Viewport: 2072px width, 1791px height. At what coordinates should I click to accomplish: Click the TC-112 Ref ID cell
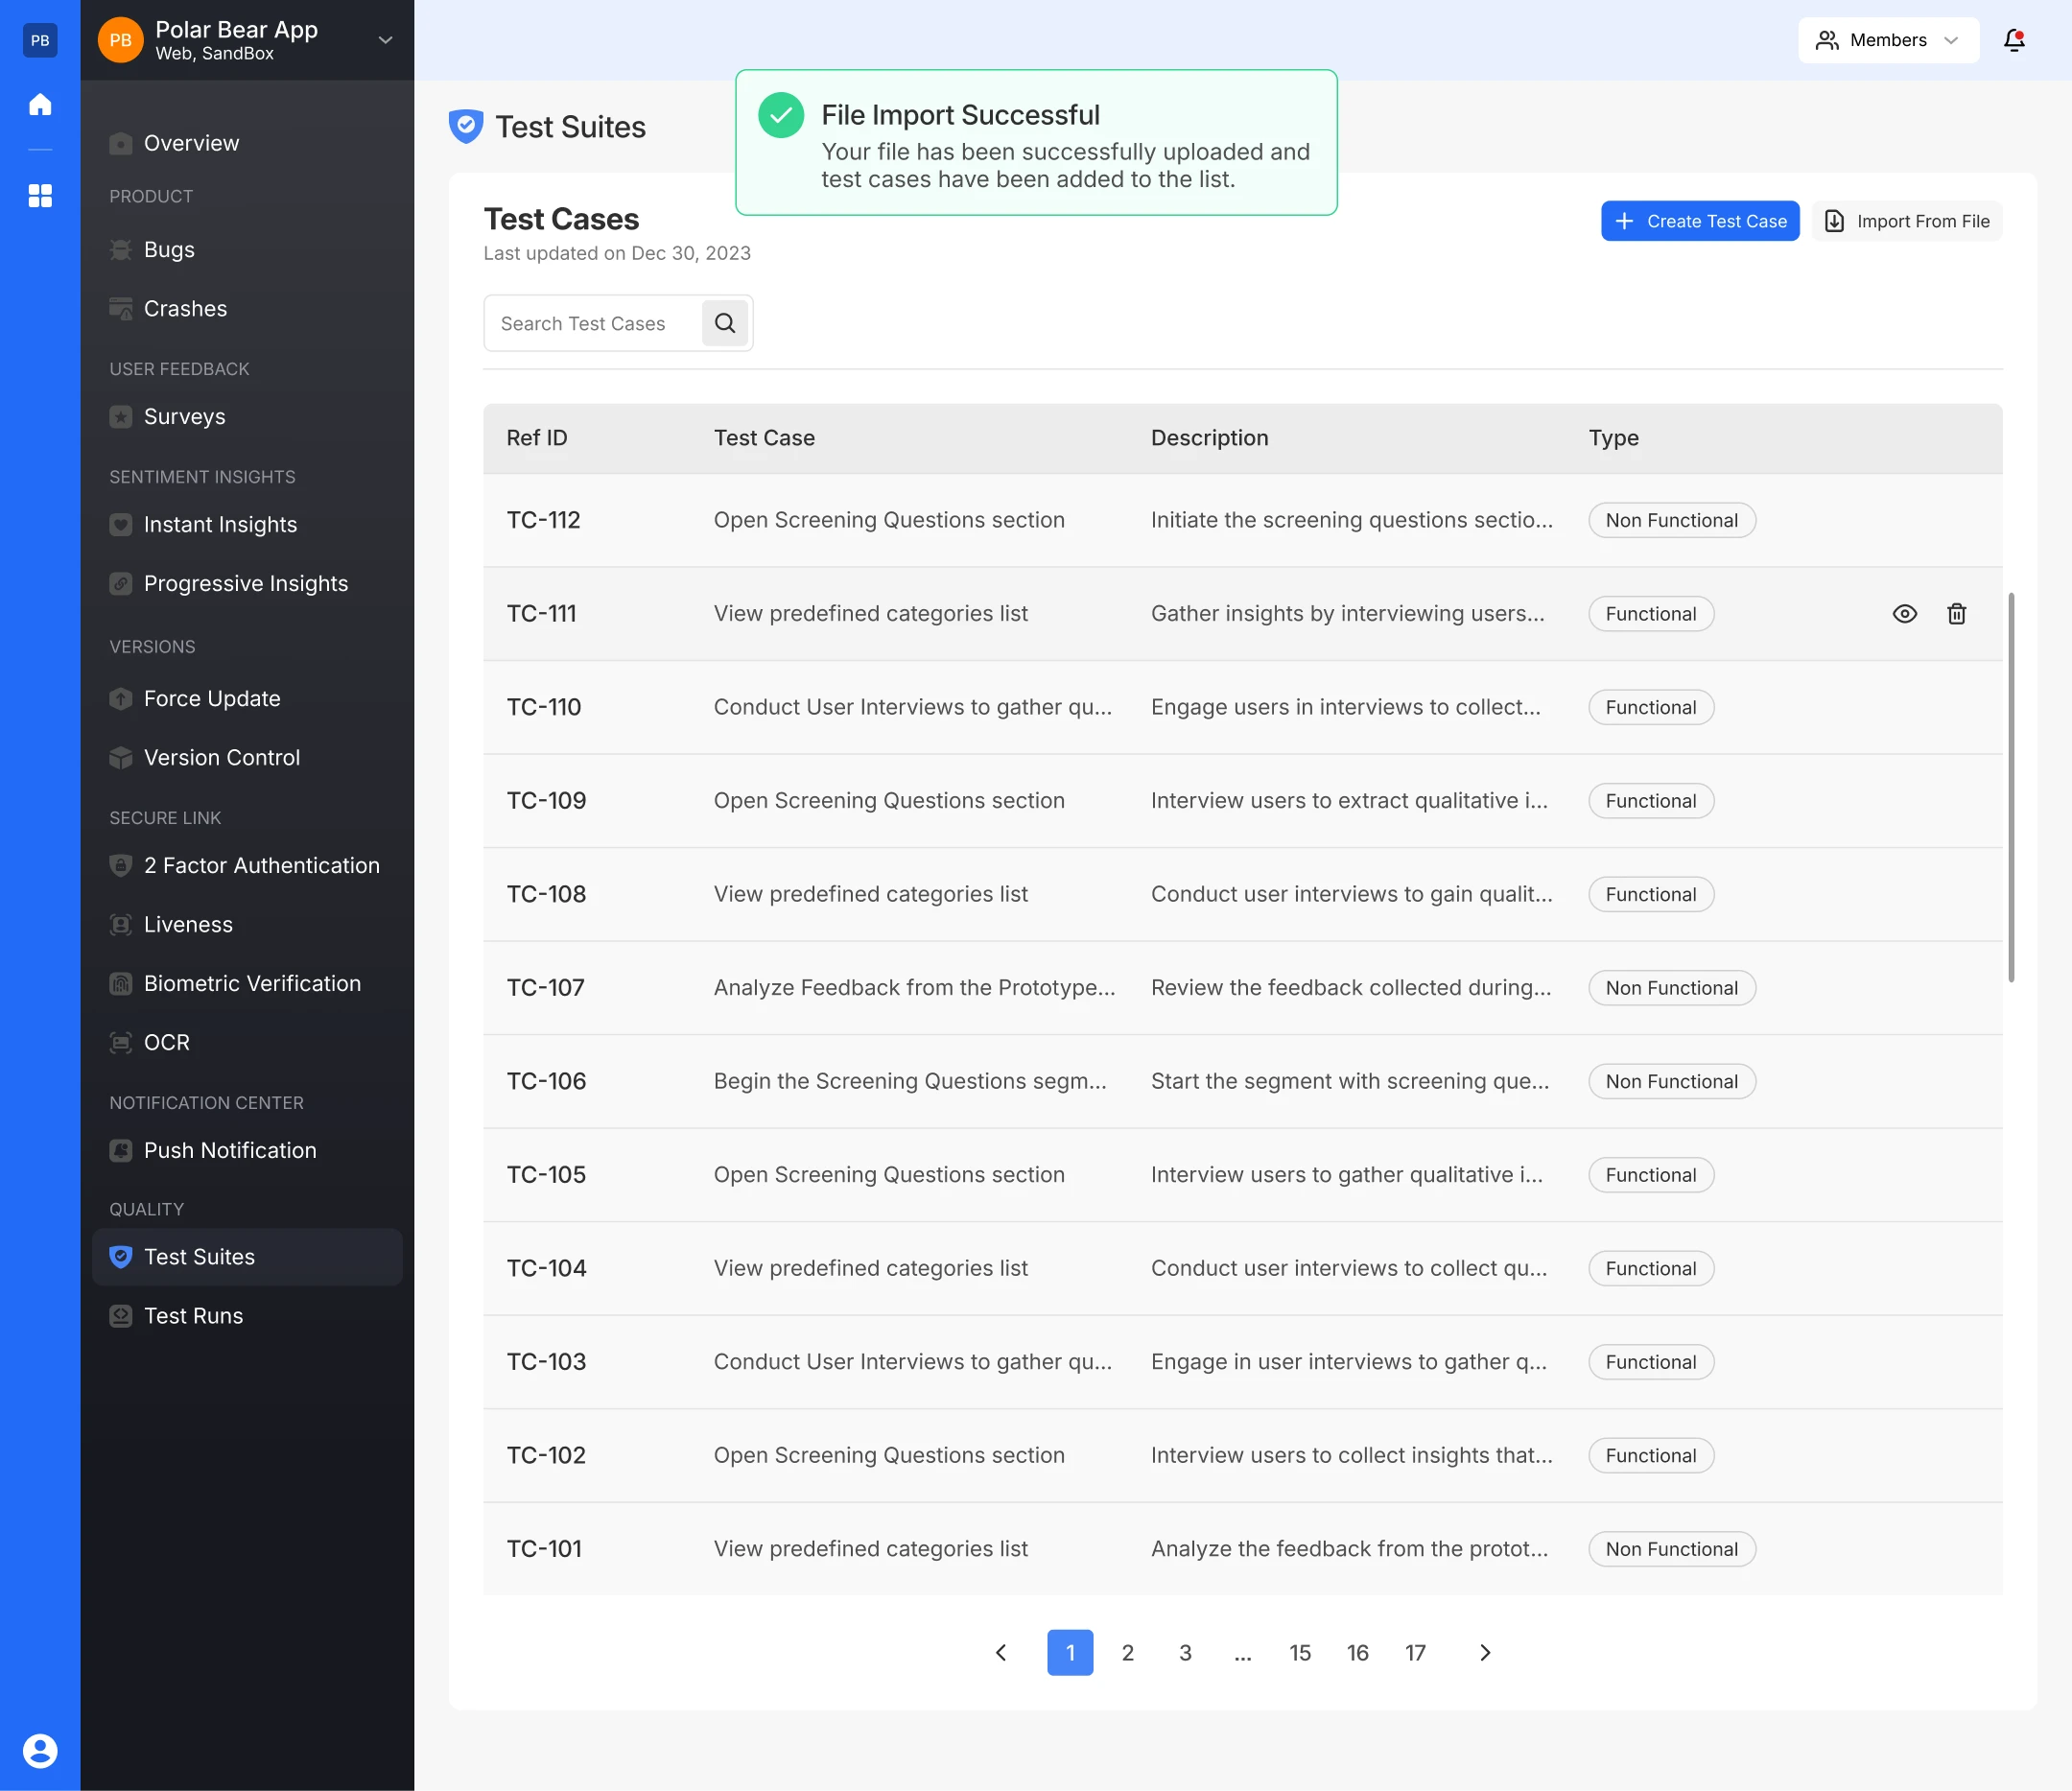point(543,520)
